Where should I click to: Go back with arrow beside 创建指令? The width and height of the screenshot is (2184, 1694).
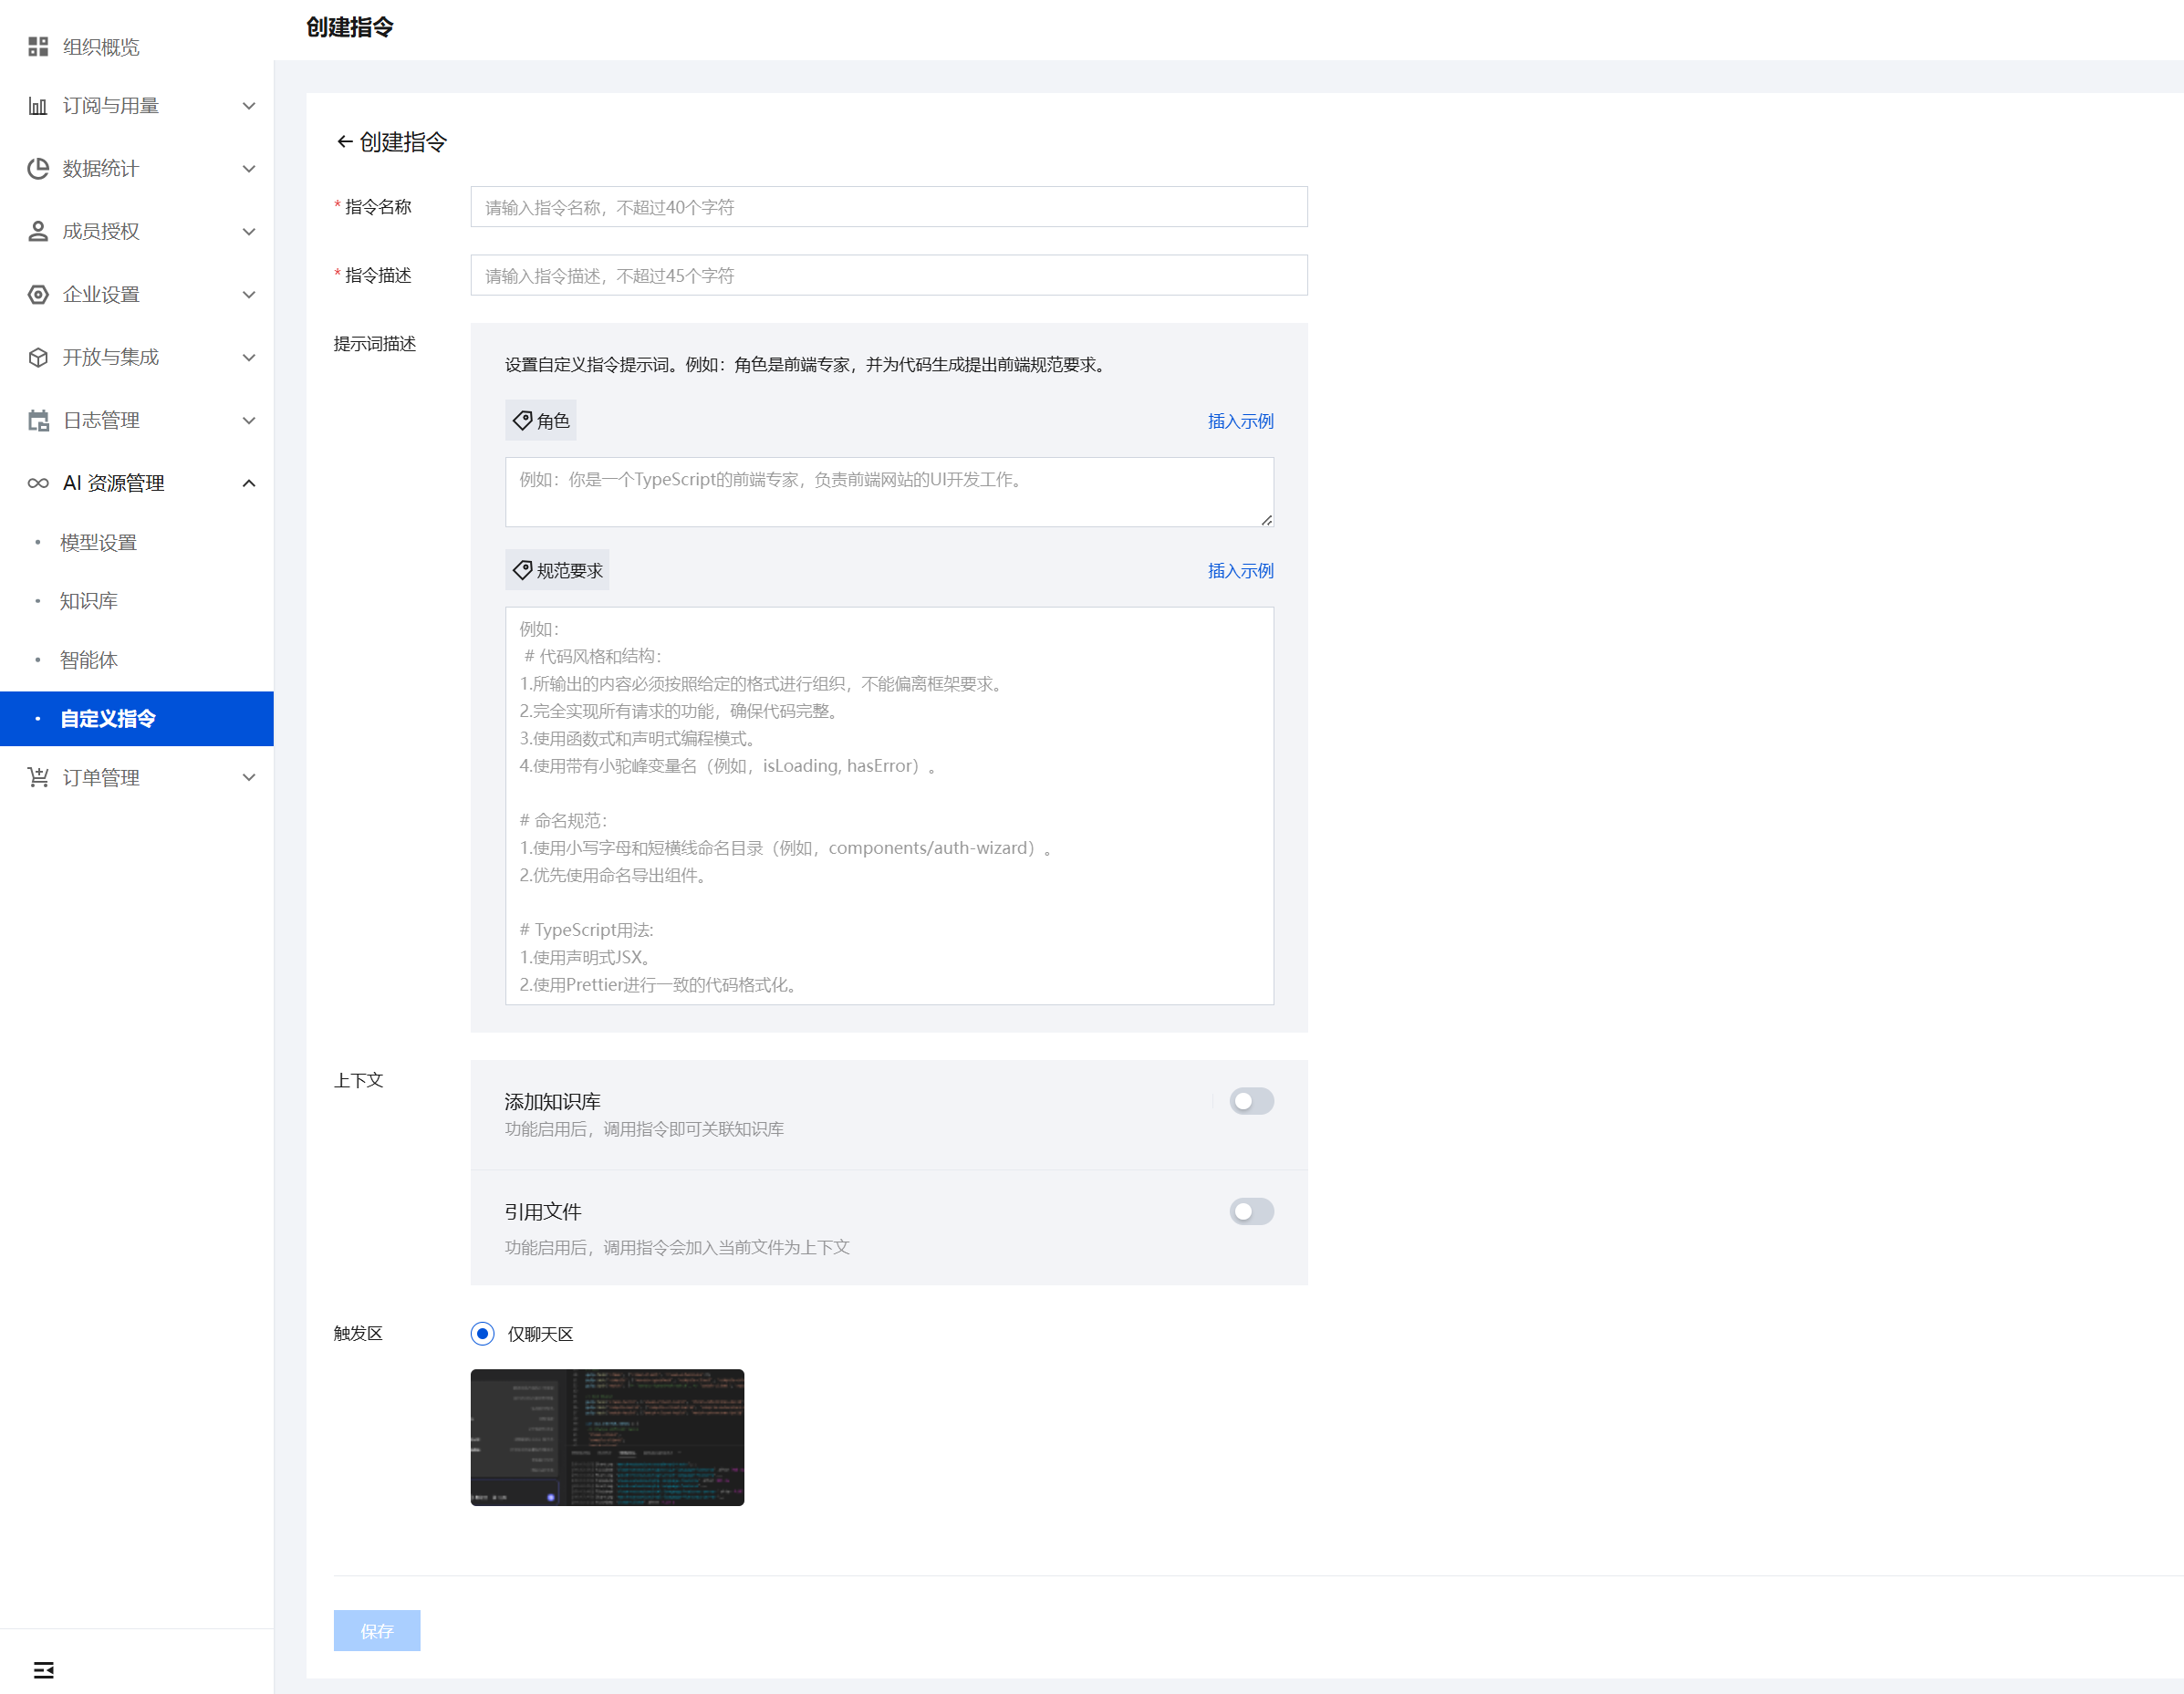click(x=344, y=142)
